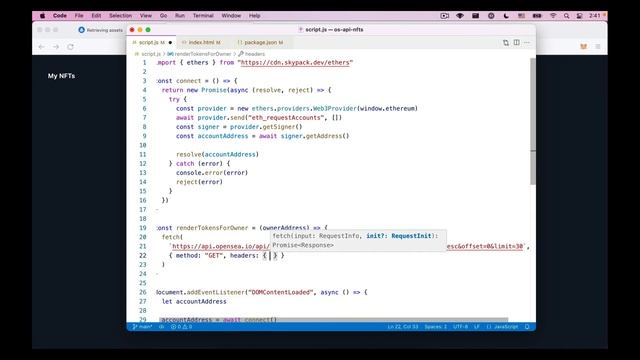Open the Run menu
The height and width of the screenshot is (360, 640).
pyautogui.click(x=180, y=16)
